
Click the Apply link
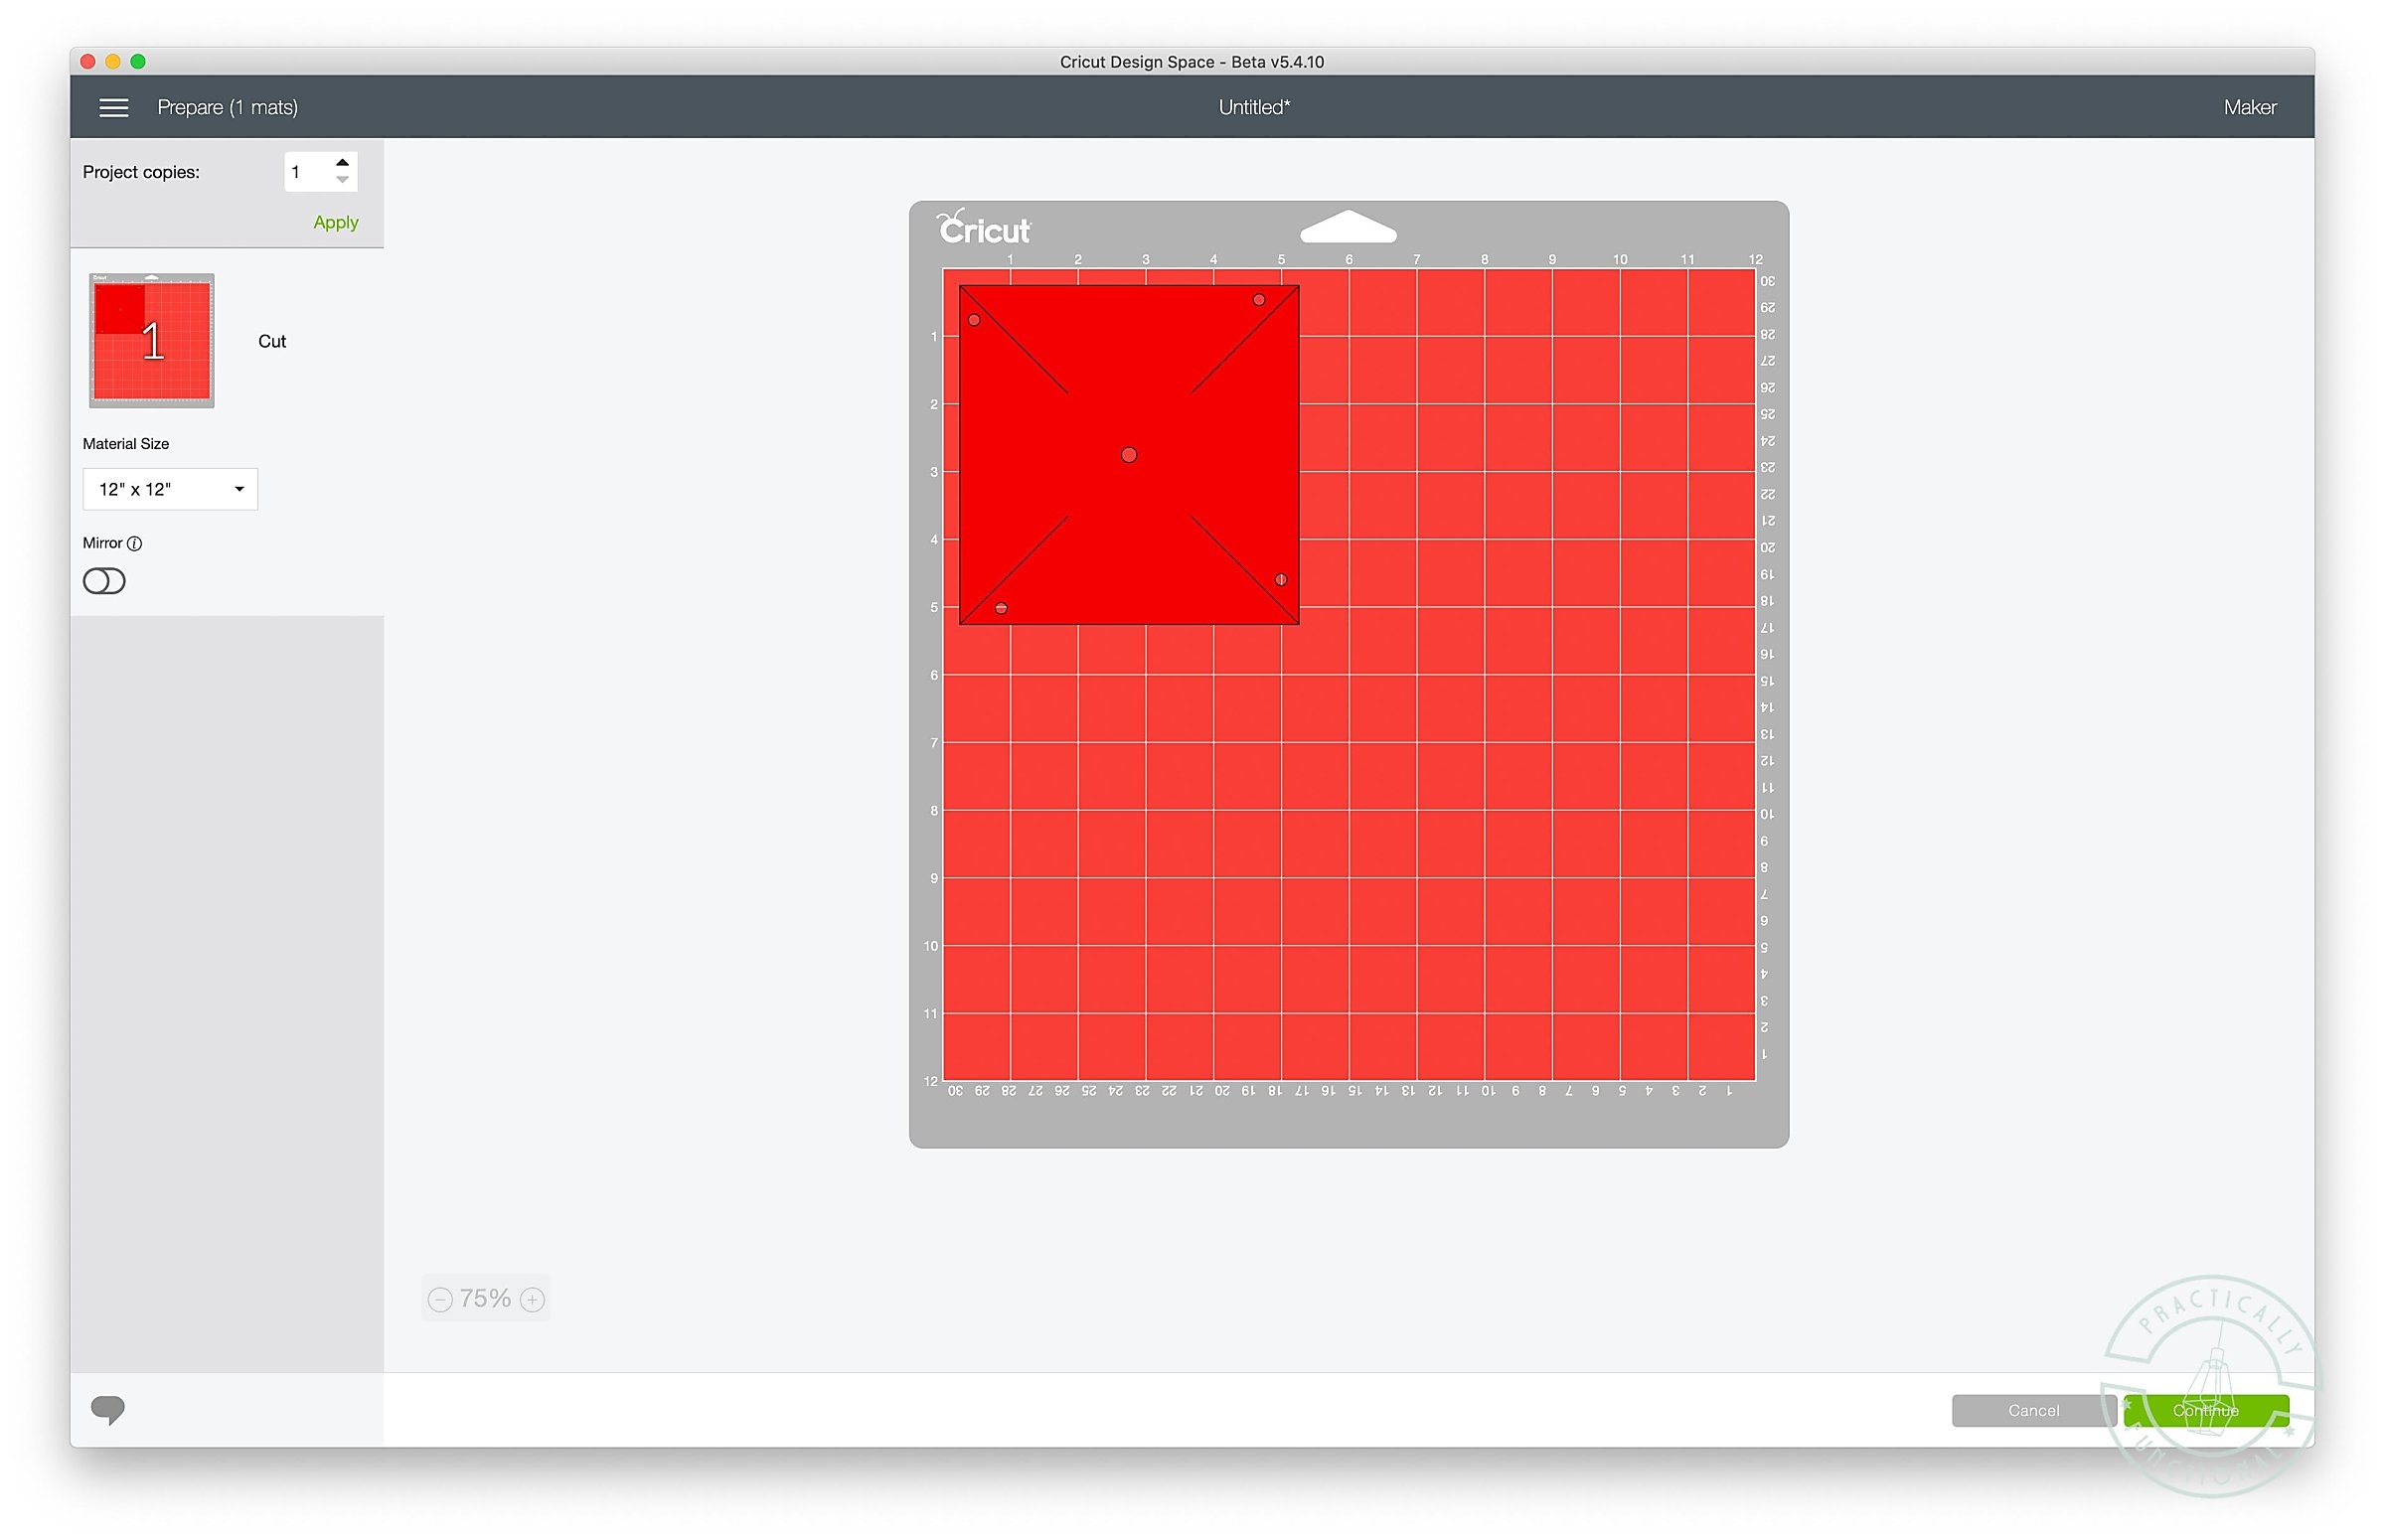(x=335, y=222)
